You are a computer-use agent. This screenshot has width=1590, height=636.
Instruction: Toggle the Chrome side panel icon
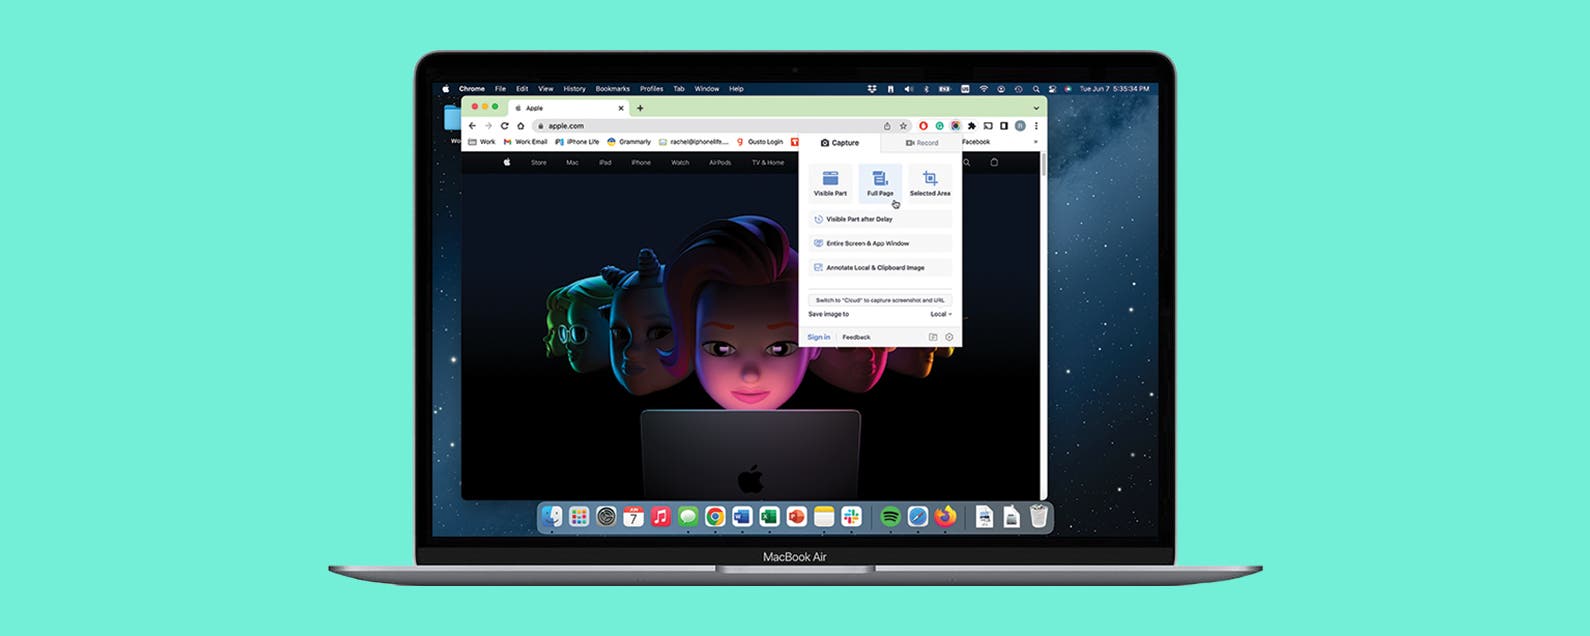tap(1004, 126)
